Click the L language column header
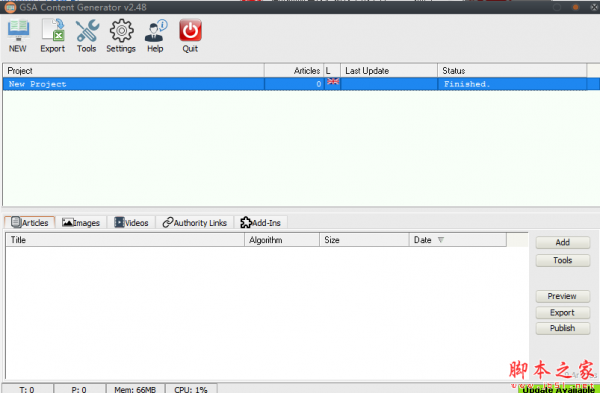 (x=332, y=71)
